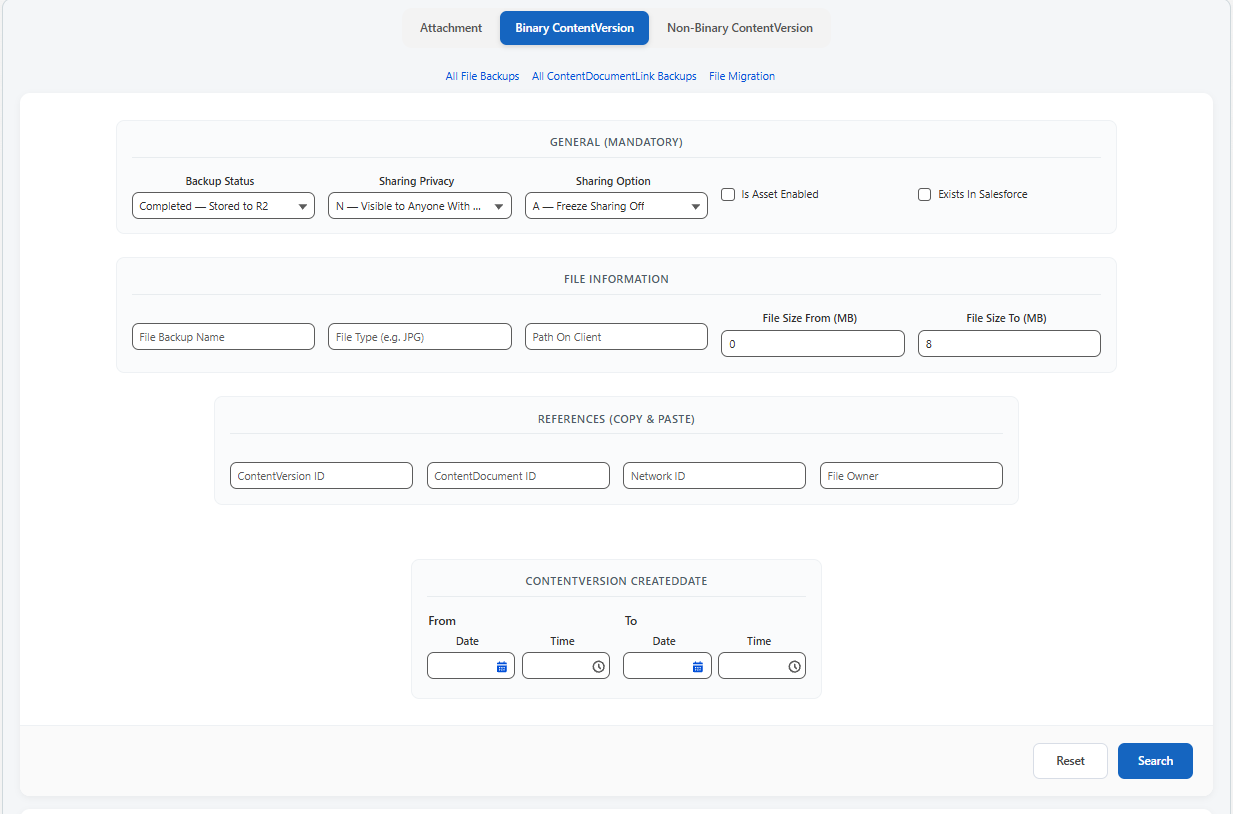Click the File Type input field
The image size is (1233, 814).
420,337
